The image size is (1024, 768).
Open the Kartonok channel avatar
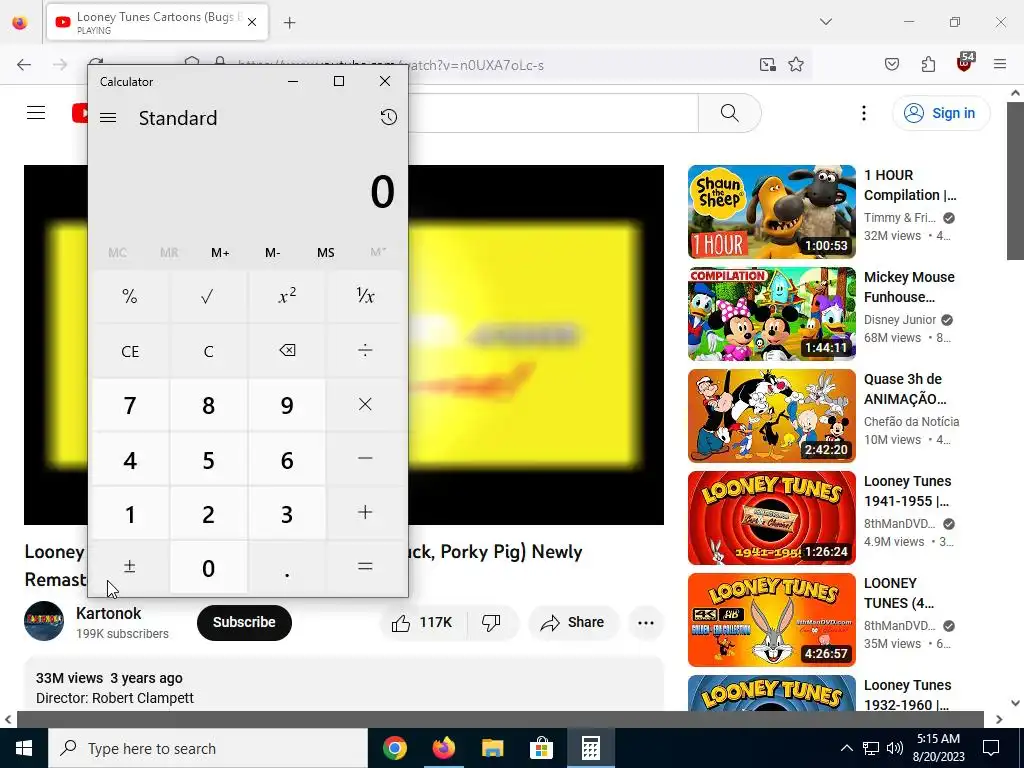44,620
